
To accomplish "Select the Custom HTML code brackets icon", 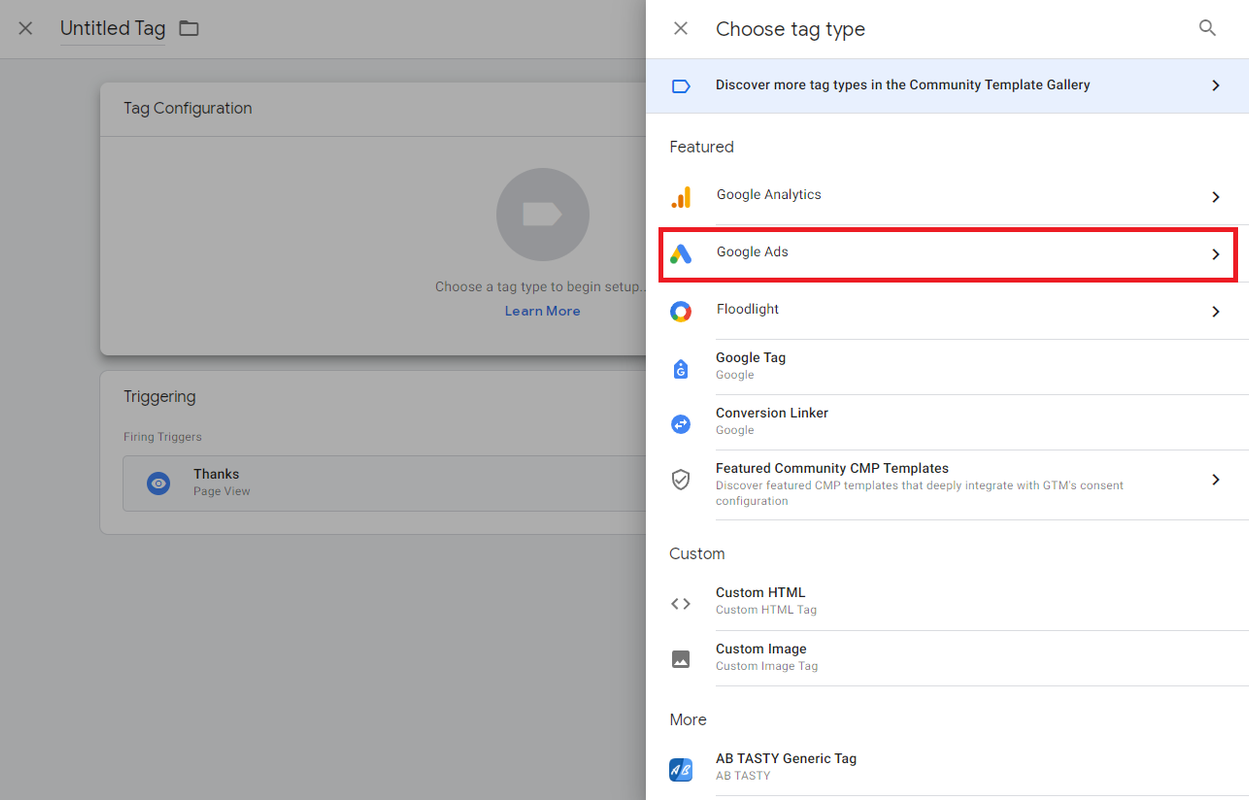I will (x=681, y=603).
